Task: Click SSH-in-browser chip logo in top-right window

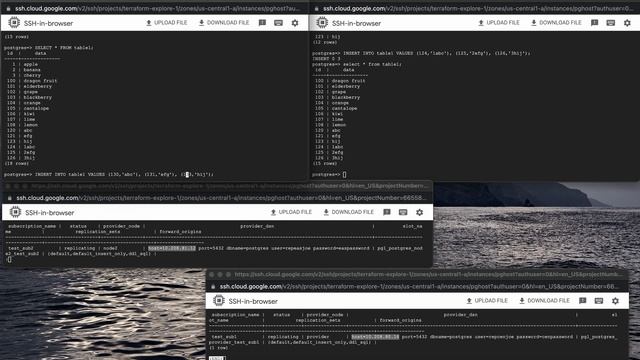Action: 322,23
